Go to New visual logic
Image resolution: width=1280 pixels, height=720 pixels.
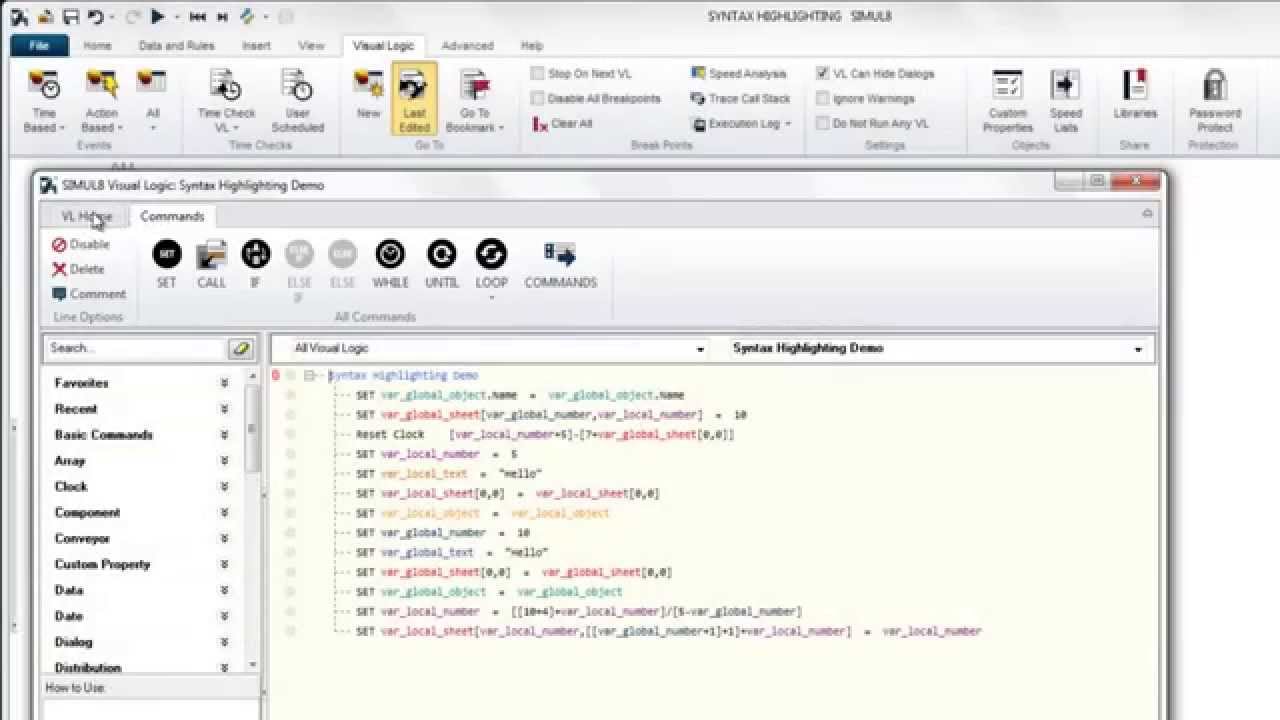pyautogui.click(x=368, y=95)
